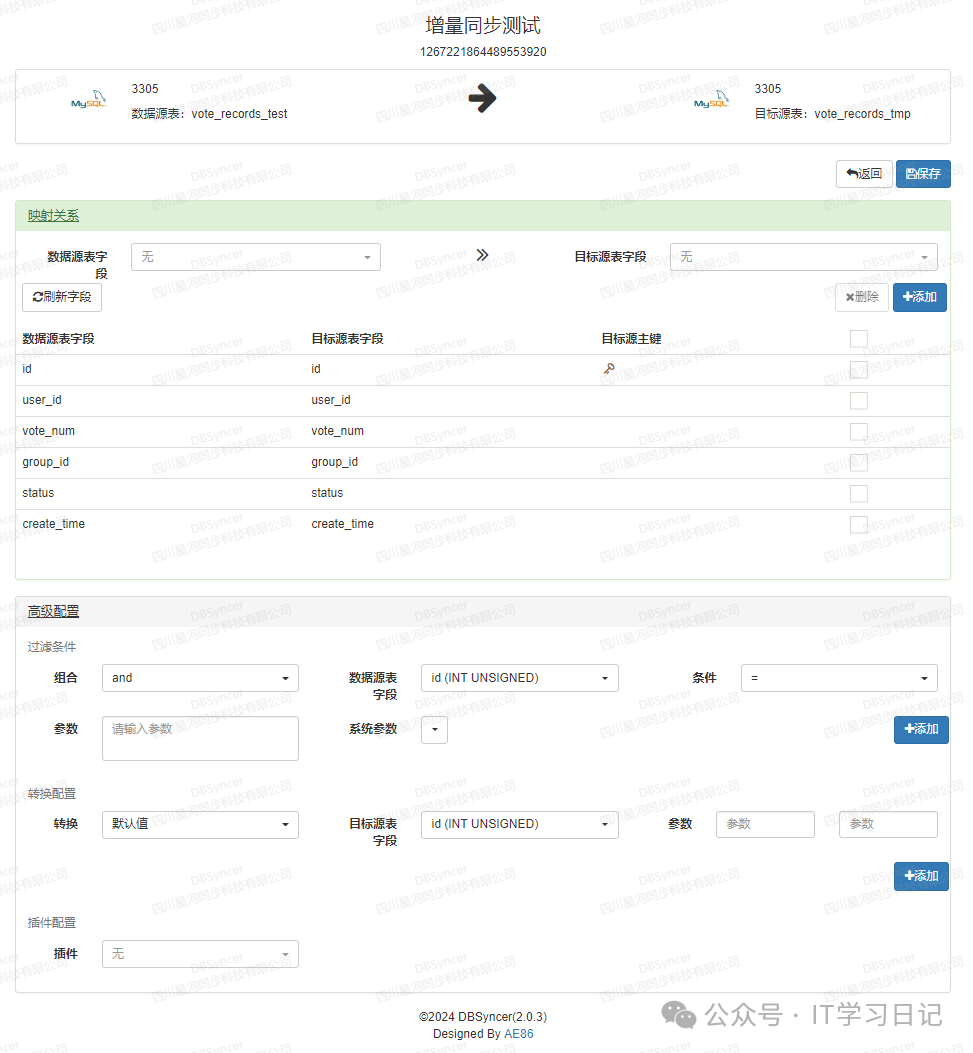
Task: Toggle the select-all checkbox in table header
Action: (858, 339)
